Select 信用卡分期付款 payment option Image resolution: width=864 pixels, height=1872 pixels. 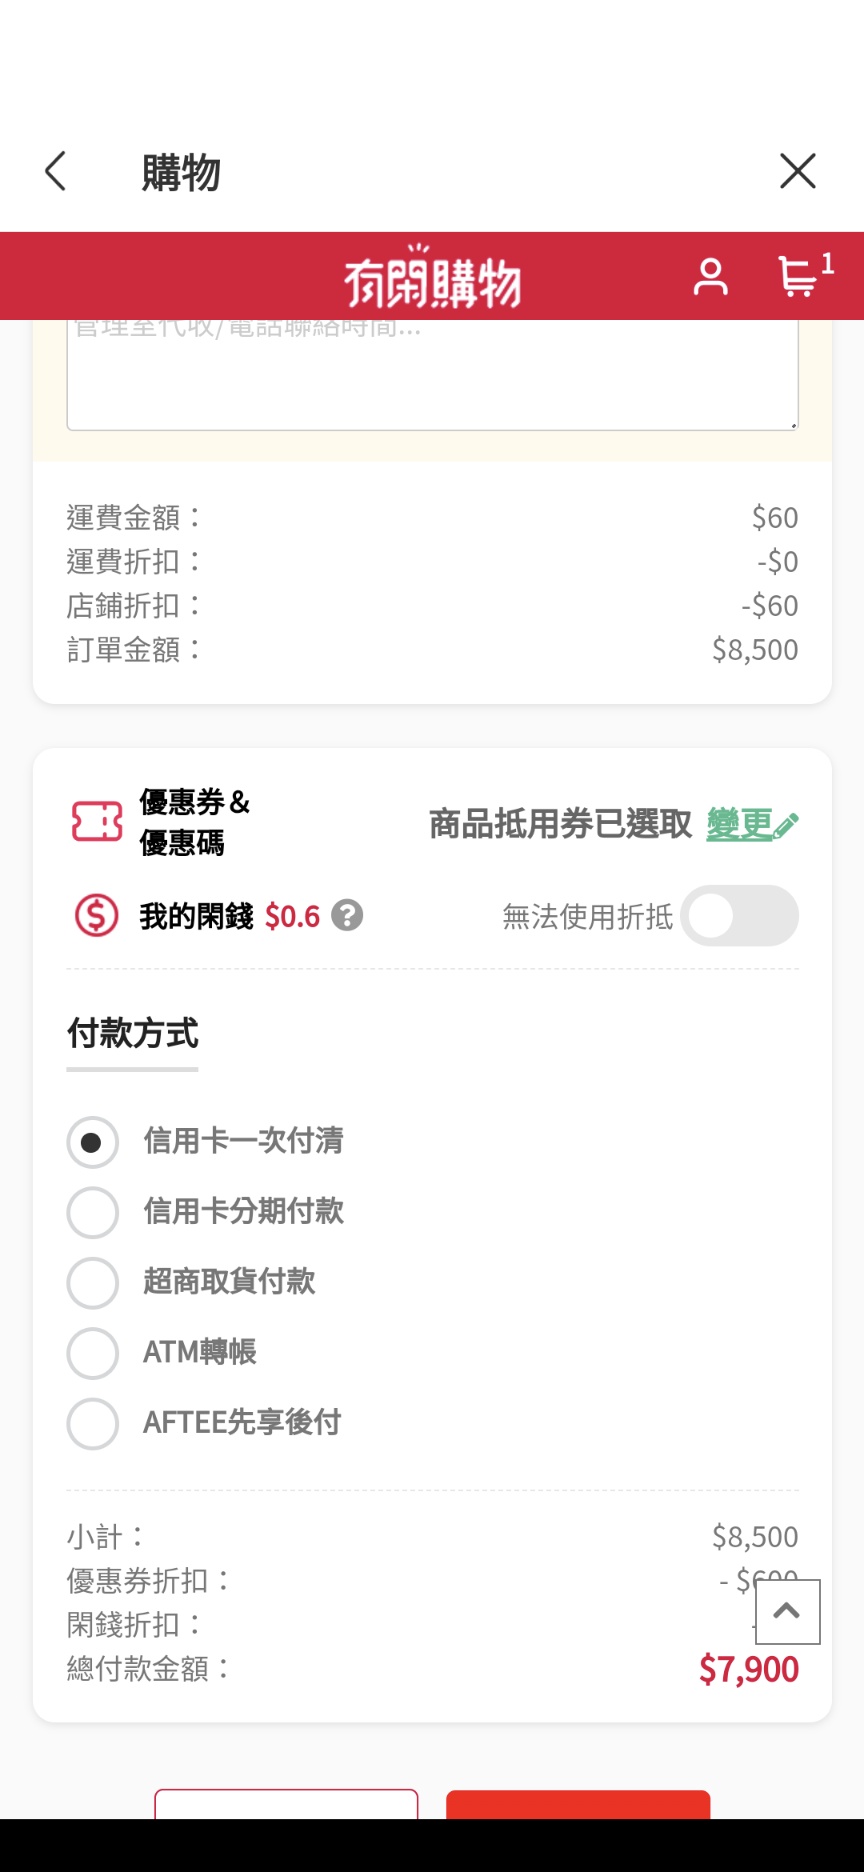tap(93, 1212)
